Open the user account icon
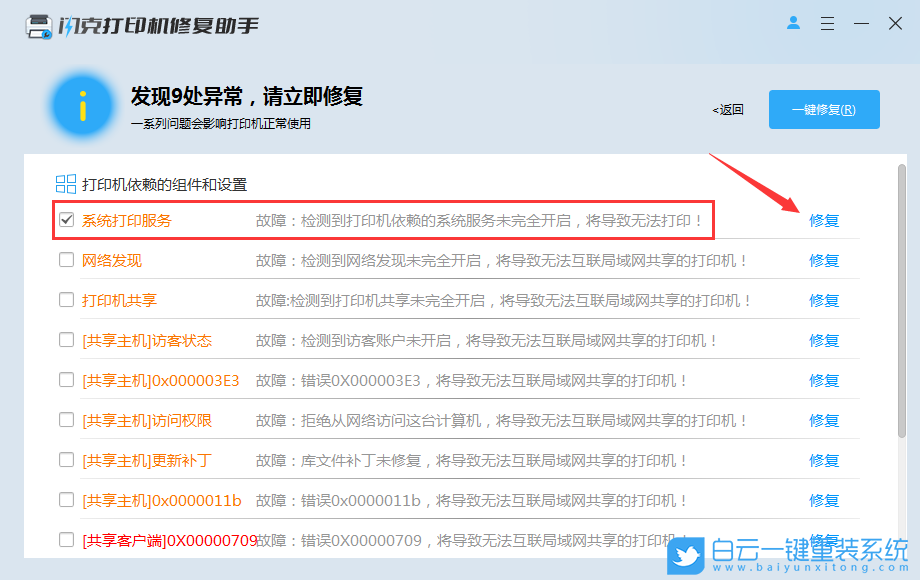Screen dimensions: 920x580 click(793, 24)
